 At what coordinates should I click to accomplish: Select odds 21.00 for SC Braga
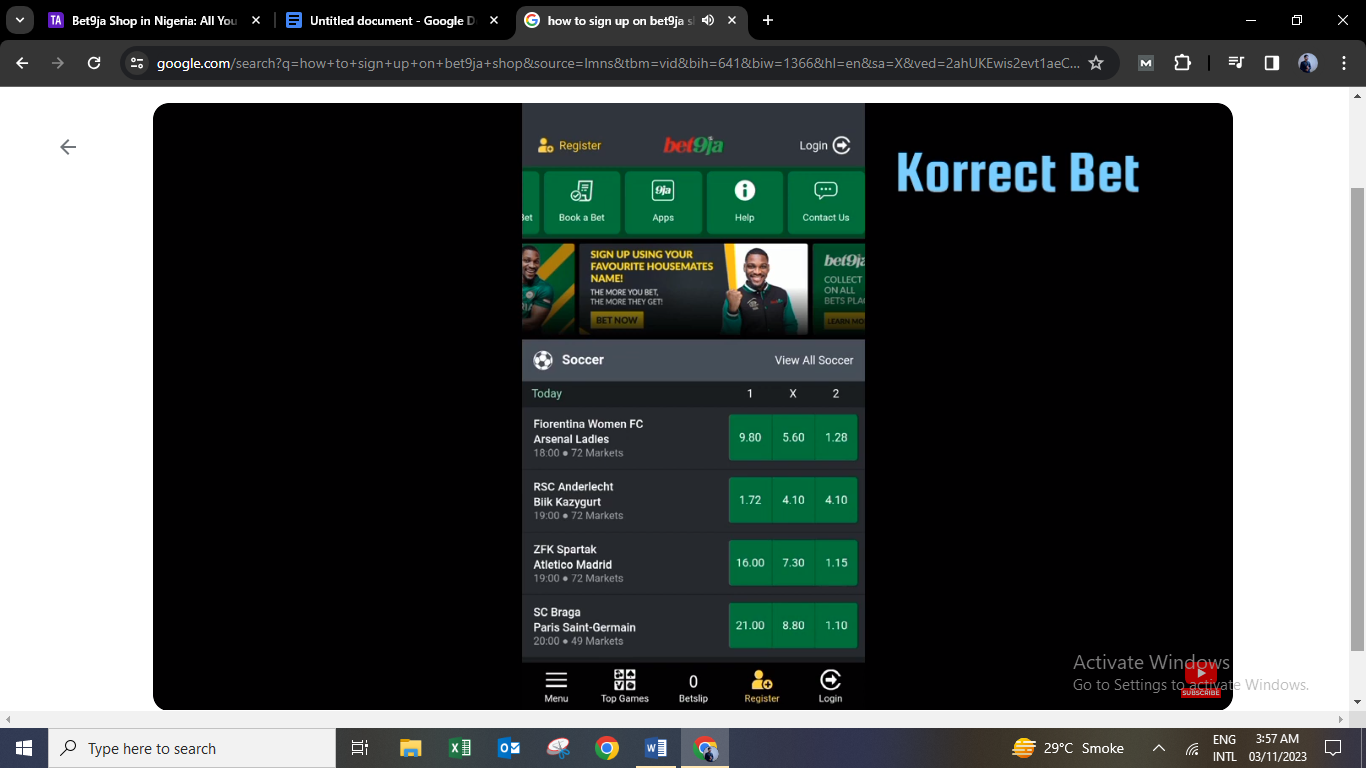point(750,625)
